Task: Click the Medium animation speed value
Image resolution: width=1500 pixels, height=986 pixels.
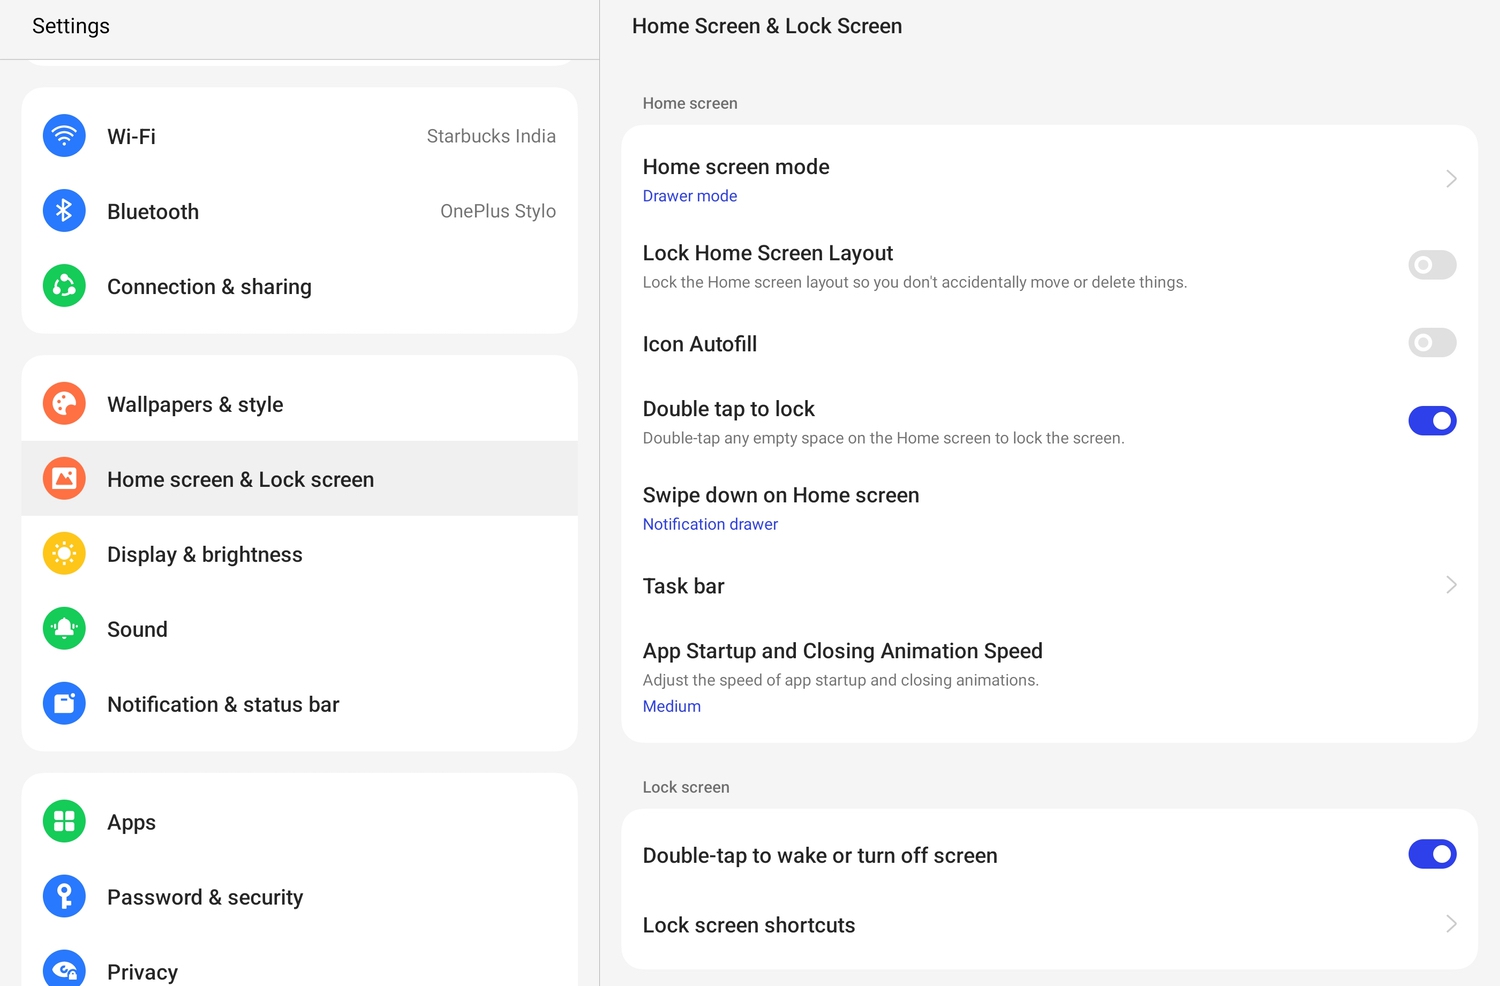Action: (671, 706)
